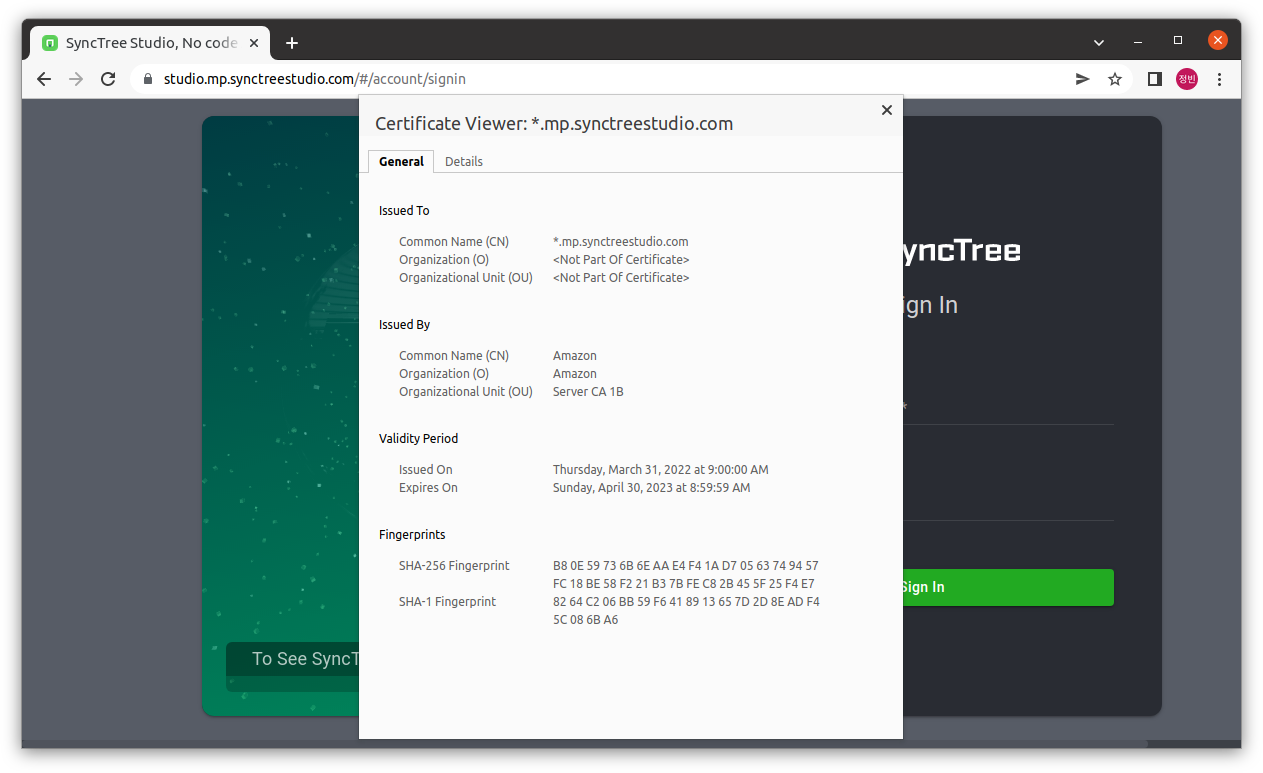1263x773 pixels.
Task: Click the Issued By heading
Action: click(404, 325)
